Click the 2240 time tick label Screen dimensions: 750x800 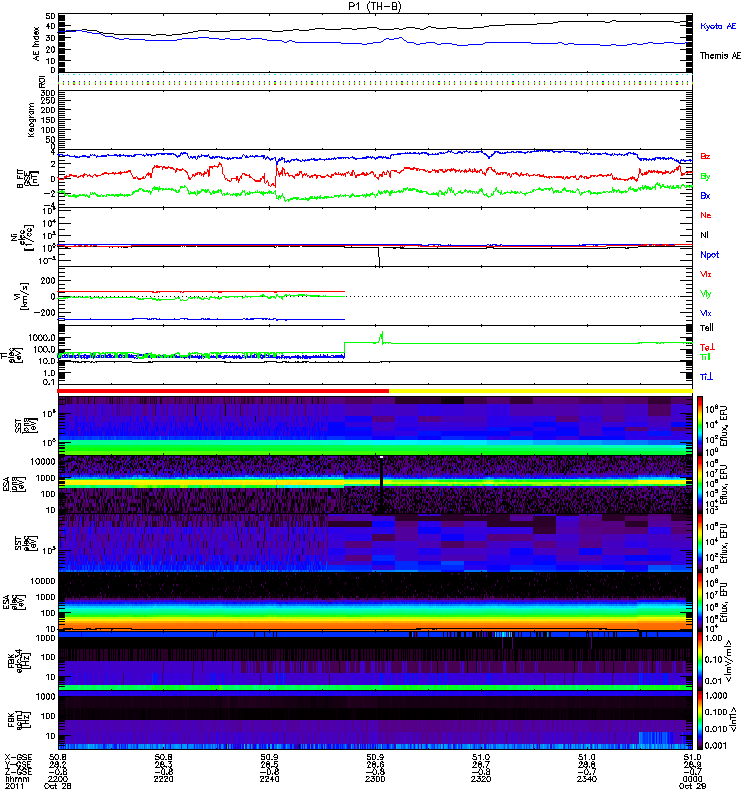coord(269,779)
